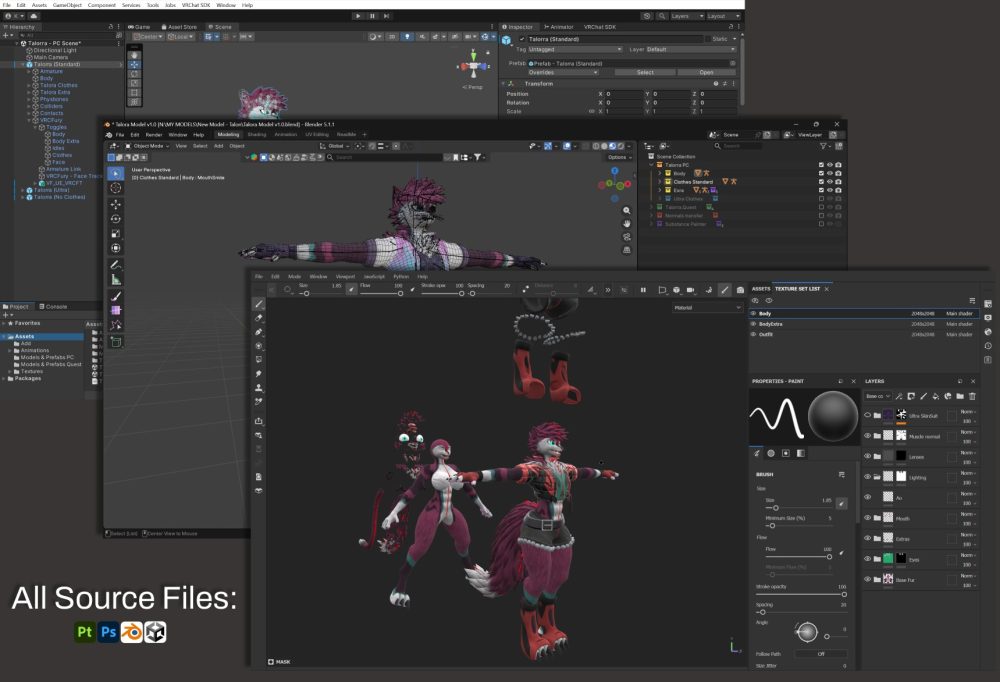The height and width of the screenshot is (682, 1000).
Task: Select Blender's Scale tool
Action: pyautogui.click(x=115, y=234)
